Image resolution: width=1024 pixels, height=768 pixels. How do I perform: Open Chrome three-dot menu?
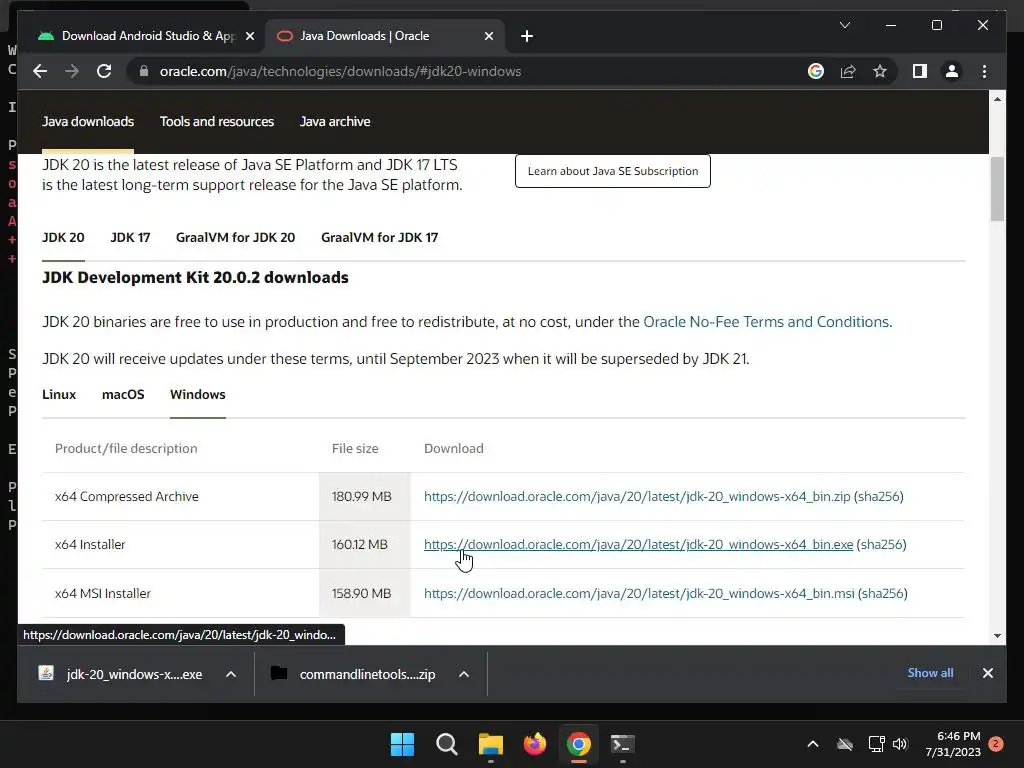(x=984, y=71)
